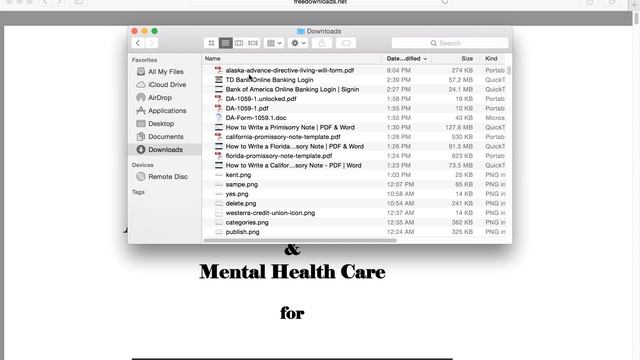Click the Share toolbar button
640x360 pixels.
[x=322, y=43]
